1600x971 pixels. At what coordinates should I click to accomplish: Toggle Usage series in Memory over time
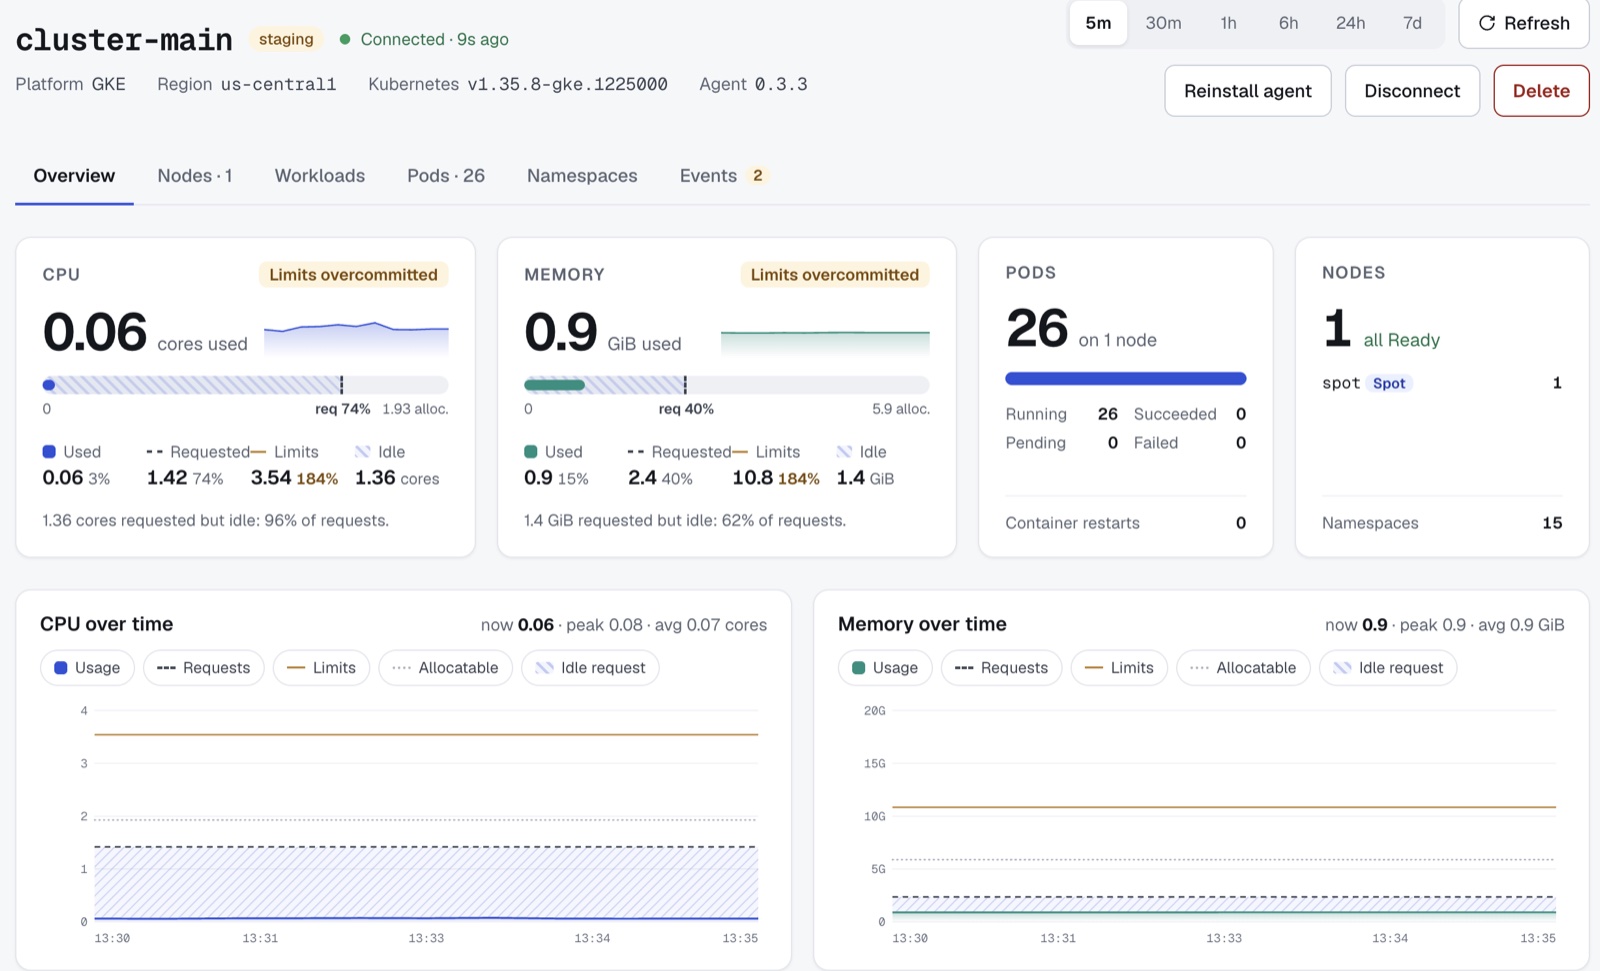coord(885,668)
